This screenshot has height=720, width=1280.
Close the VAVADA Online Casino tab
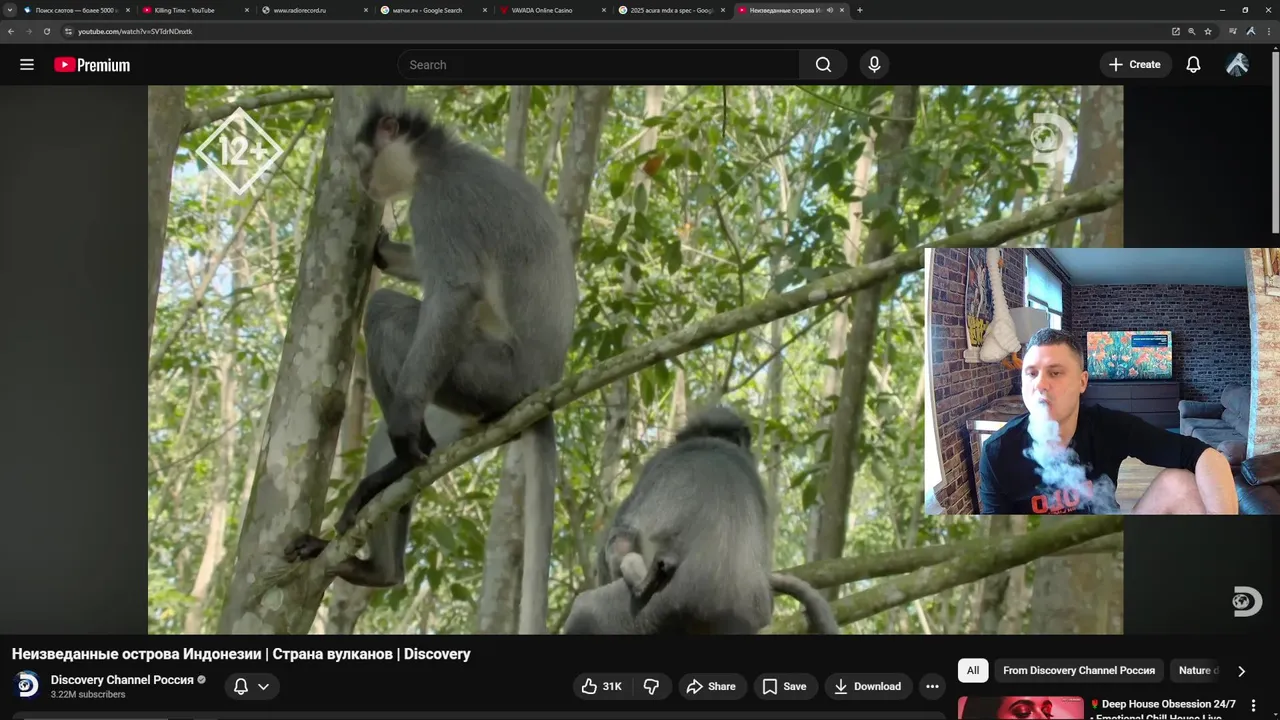[x=604, y=10]
